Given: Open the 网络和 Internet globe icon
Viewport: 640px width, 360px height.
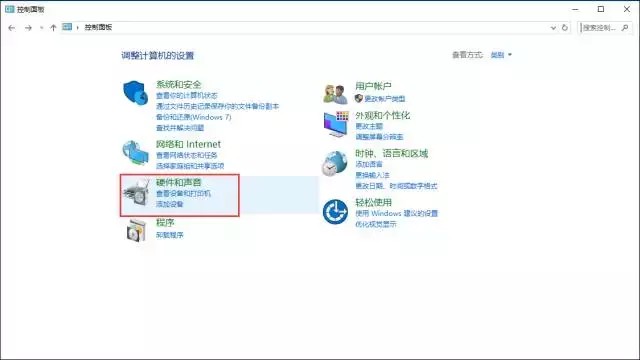Looking at the screenshot, I should [136, 153].
